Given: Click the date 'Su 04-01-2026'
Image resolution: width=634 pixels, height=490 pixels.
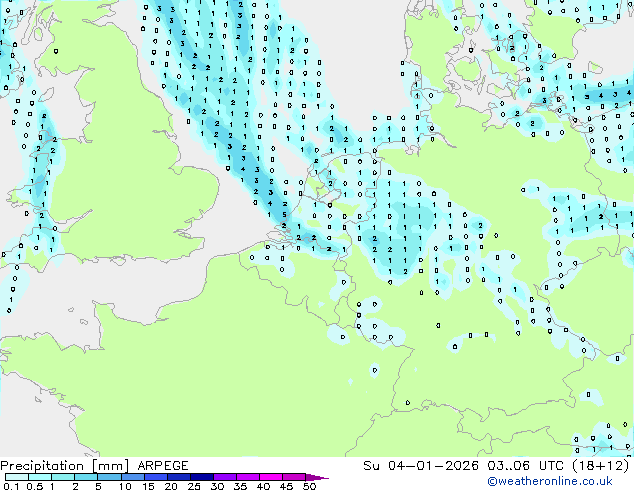Looking at the screenshot, I should tap(421, 466).
